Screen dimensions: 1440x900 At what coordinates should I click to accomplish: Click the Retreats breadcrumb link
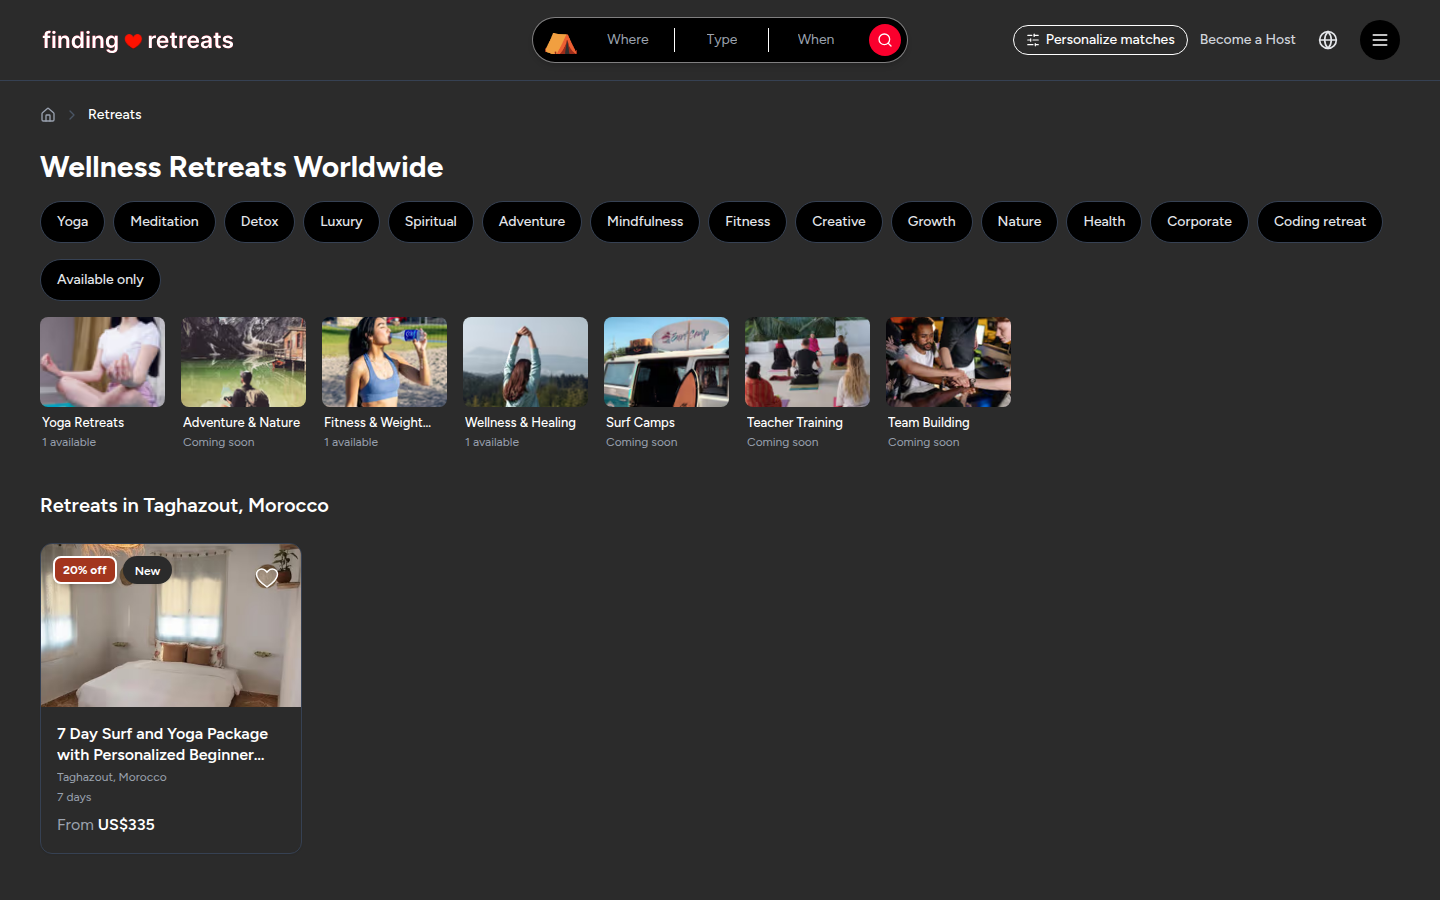click(115, 115)
